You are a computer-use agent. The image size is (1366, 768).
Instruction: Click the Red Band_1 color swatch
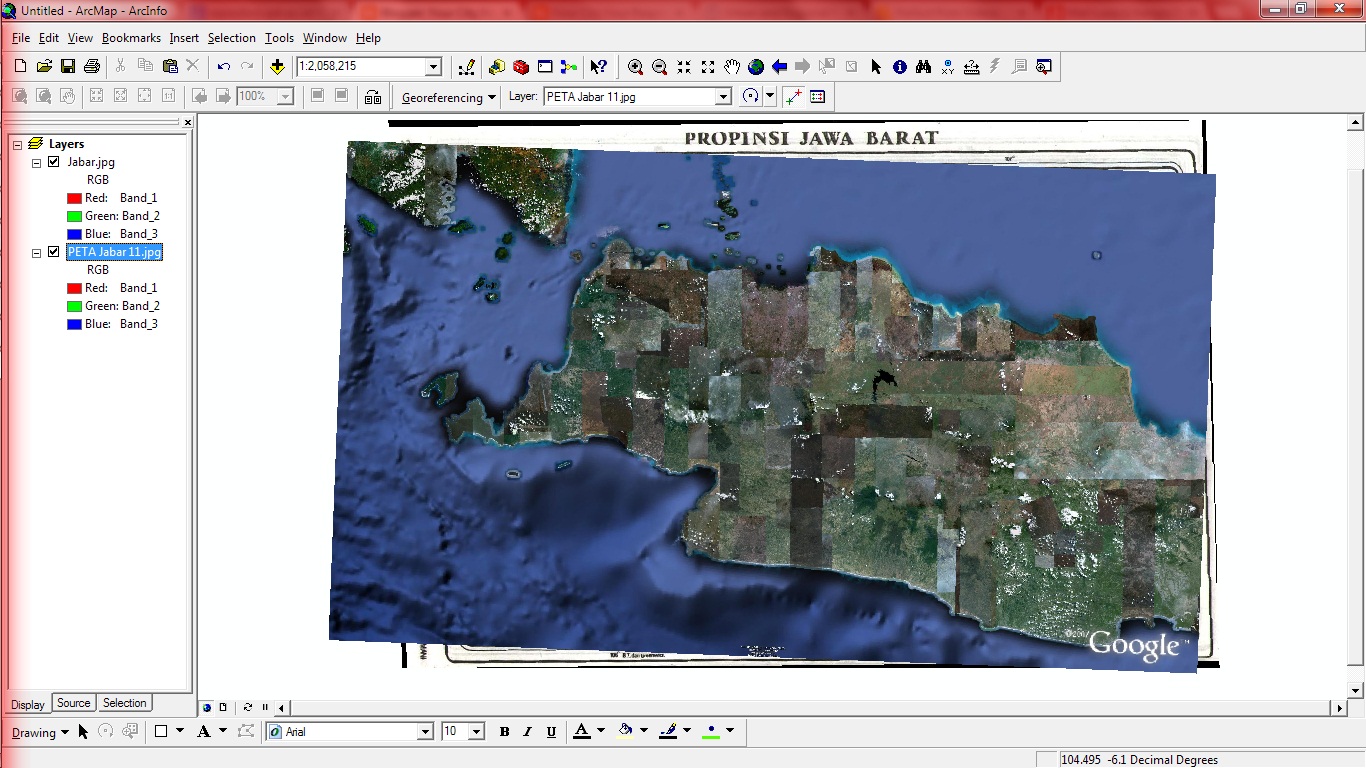click(74, 197)
